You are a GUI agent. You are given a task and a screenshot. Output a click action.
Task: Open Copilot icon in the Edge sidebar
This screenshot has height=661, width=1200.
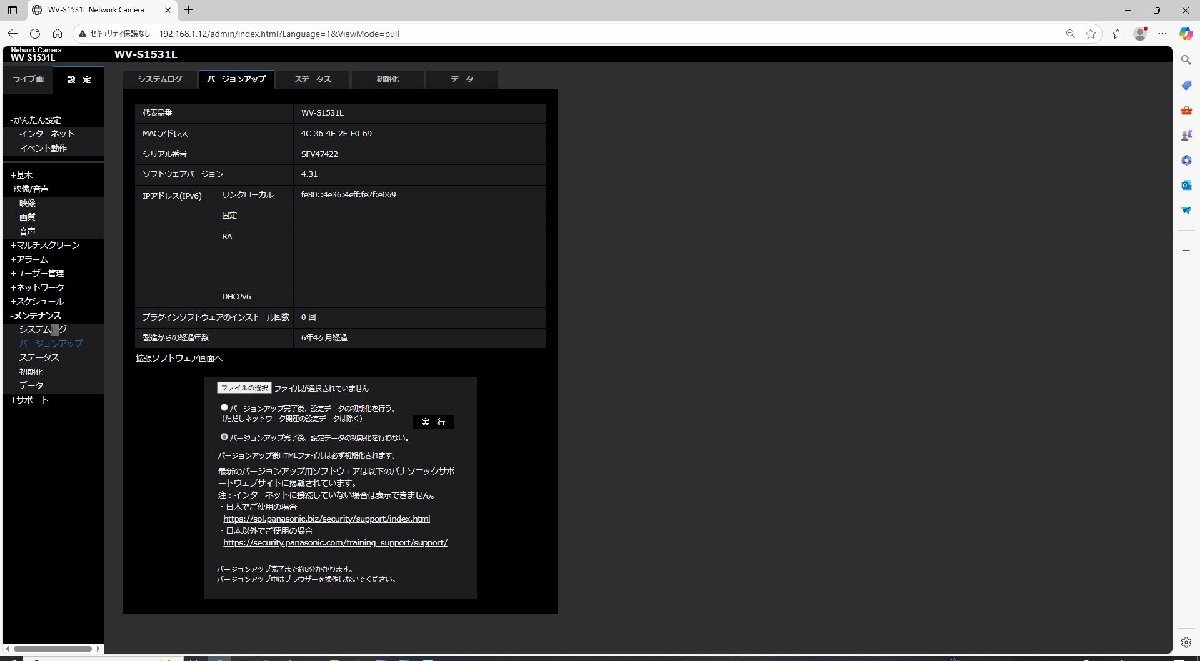(1186, 160)
